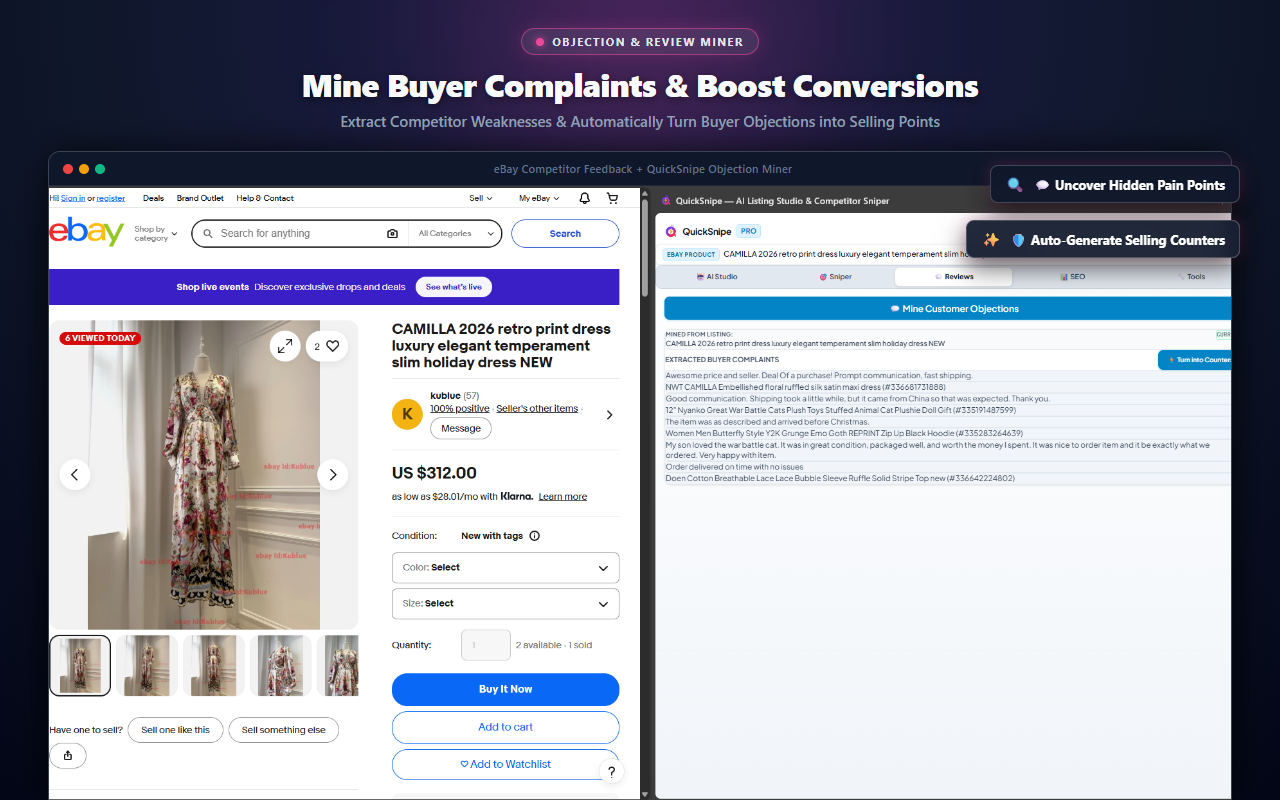Open eBay notifications bell icon

click(x=585, y=198)
